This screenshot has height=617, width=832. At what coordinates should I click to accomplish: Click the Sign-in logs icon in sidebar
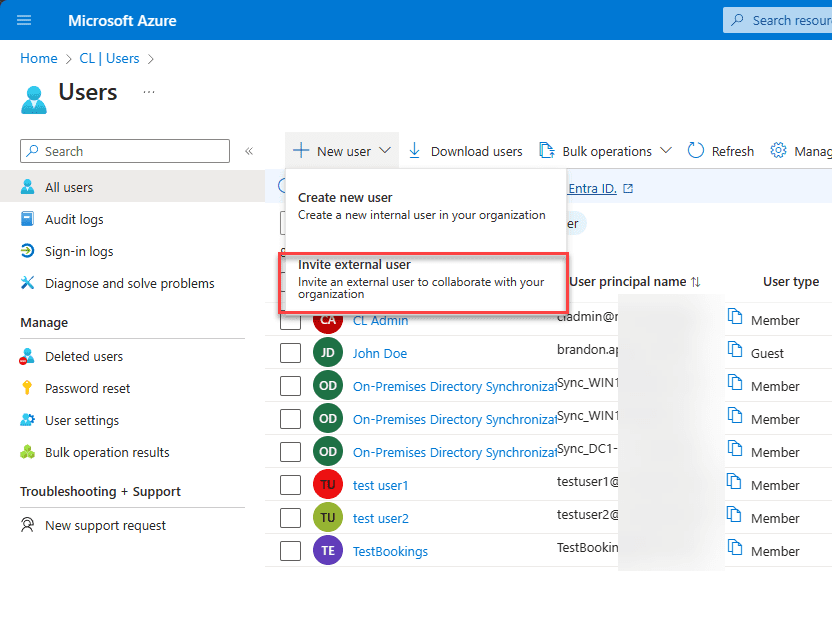[x=27, y=250]
